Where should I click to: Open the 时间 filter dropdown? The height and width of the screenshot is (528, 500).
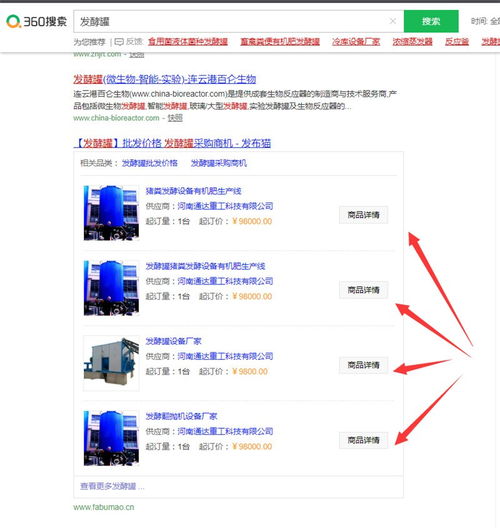485,21
